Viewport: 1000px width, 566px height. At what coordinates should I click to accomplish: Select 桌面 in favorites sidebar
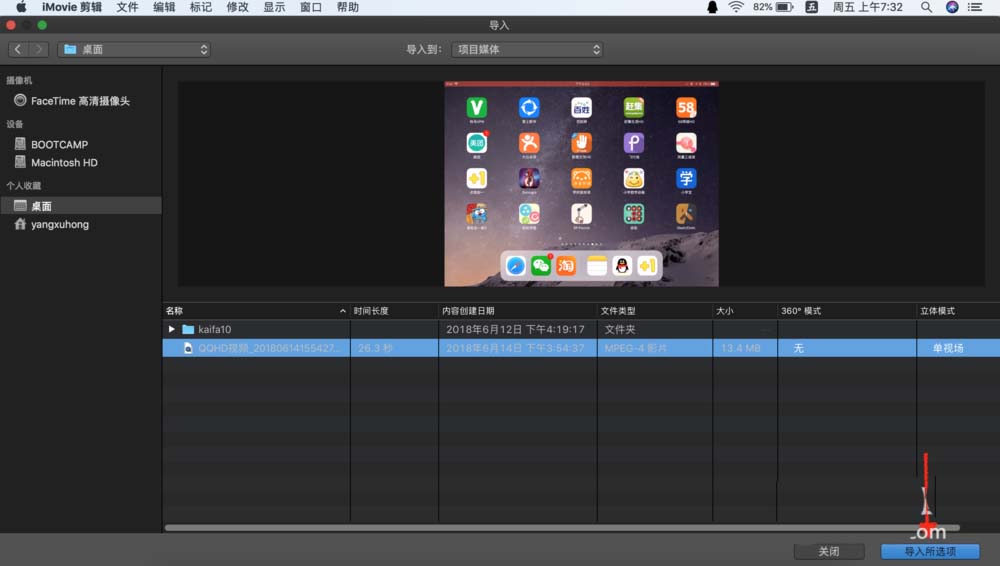coord(80,205)
